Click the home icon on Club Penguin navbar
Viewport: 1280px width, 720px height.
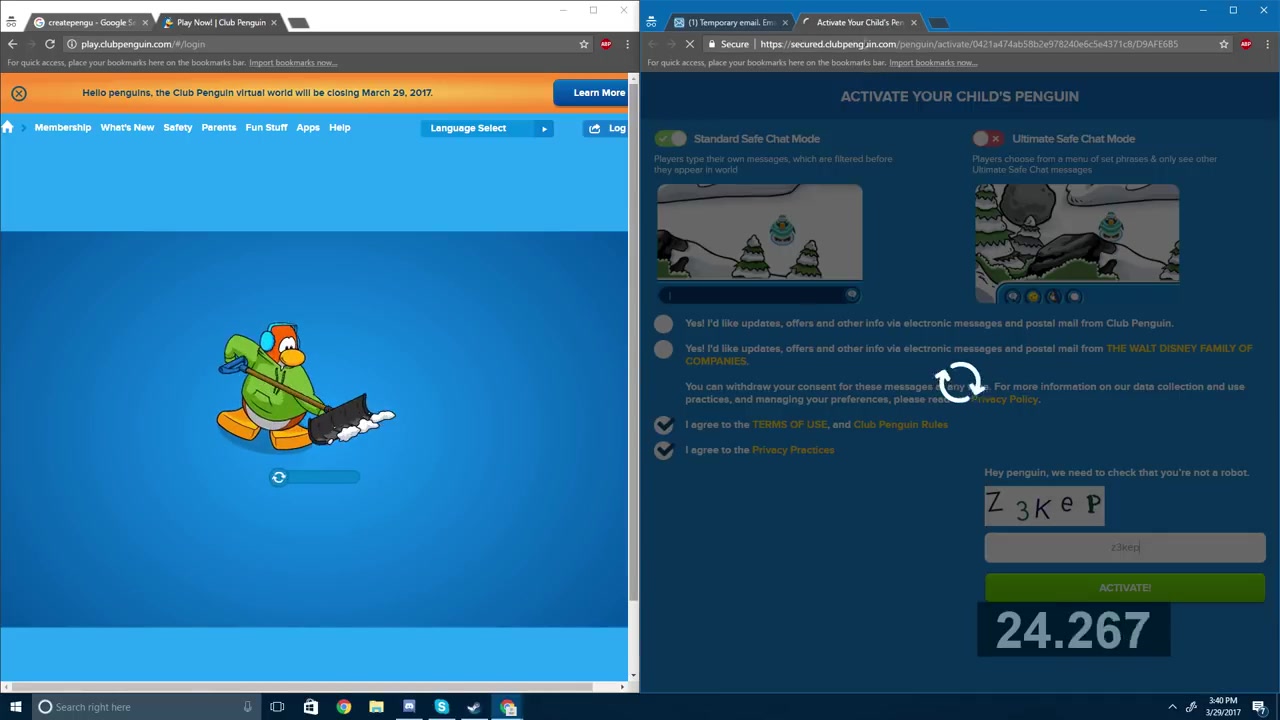[x=8, y=128]
